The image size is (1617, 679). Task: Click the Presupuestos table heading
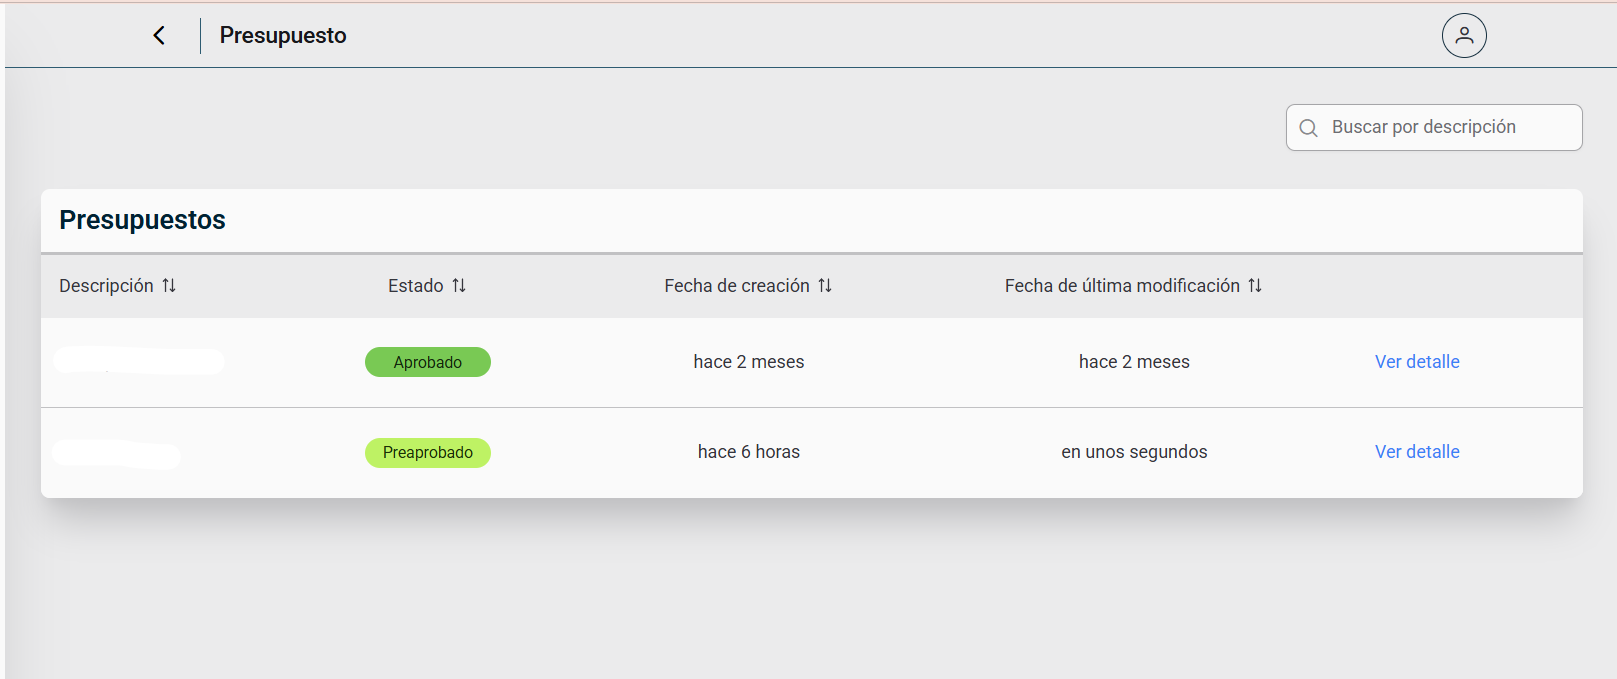(x=142, y=220)
